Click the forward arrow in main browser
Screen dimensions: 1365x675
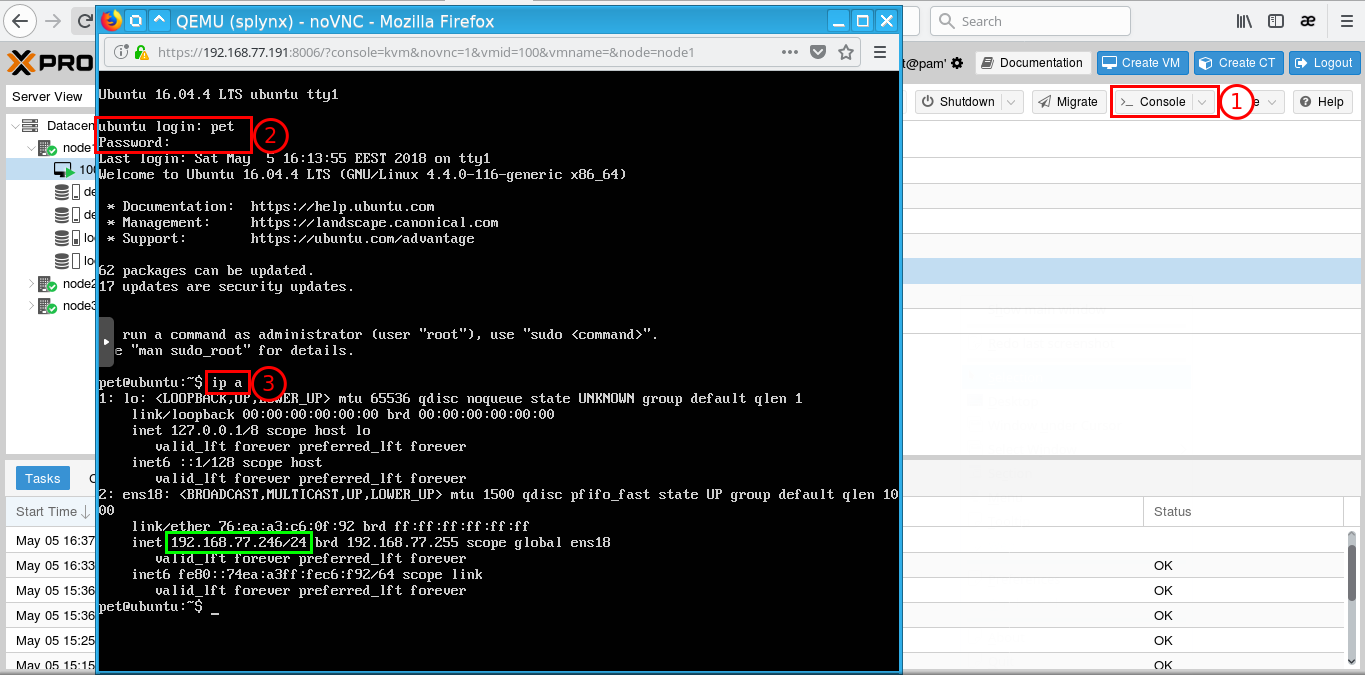click(53, 21)
